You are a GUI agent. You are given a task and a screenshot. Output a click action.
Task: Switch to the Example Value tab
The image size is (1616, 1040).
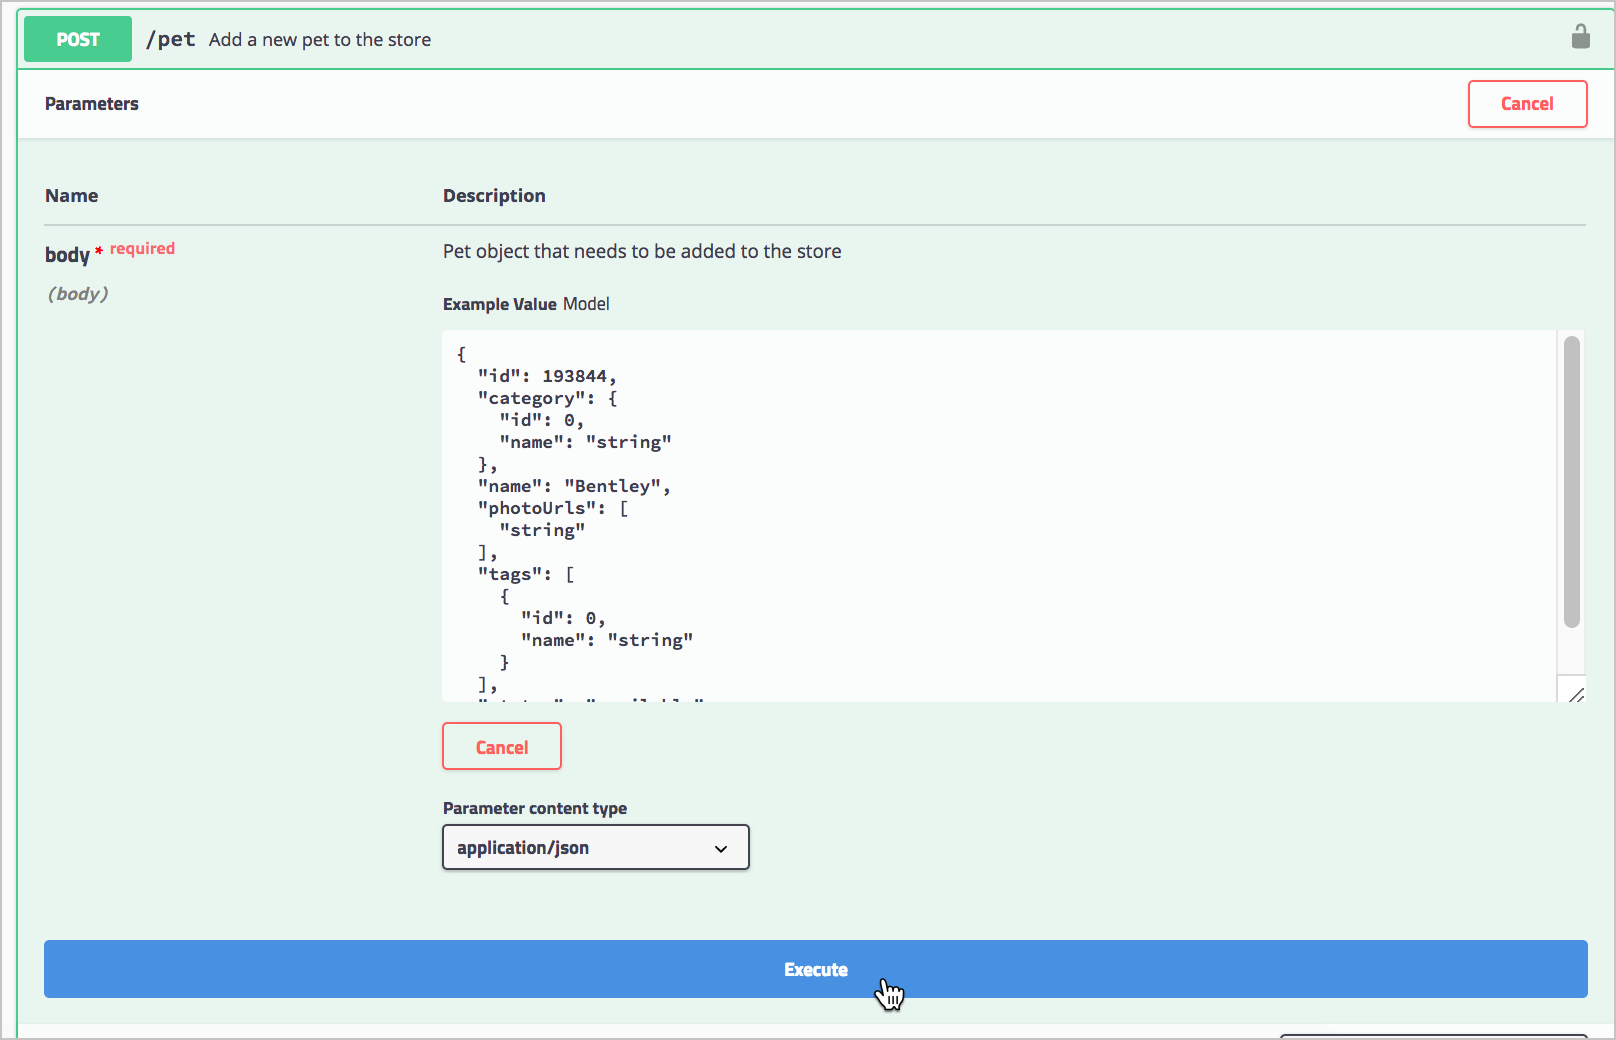(499, 304)
